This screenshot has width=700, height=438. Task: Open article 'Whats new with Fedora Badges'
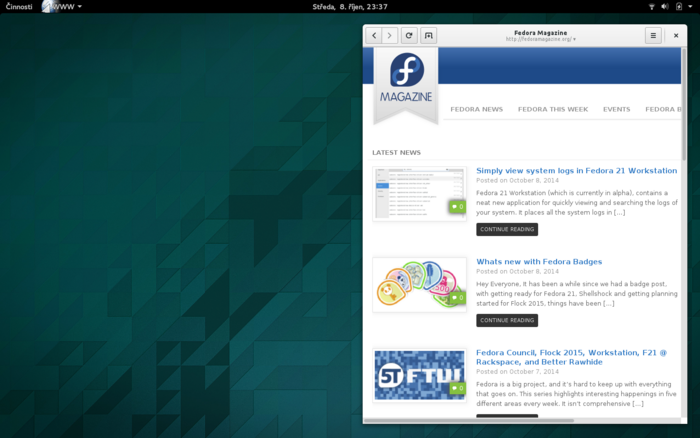coord(539,262)
